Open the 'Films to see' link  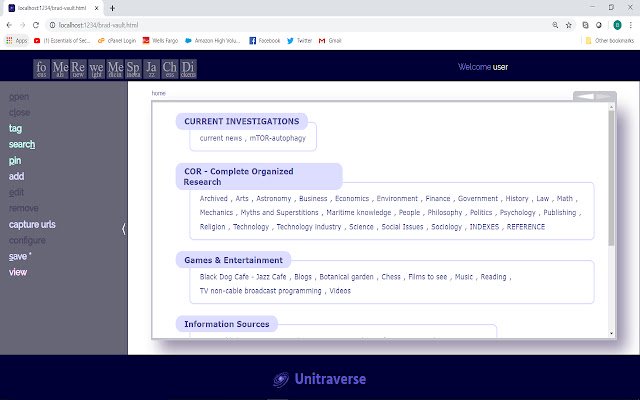(427, 277)
